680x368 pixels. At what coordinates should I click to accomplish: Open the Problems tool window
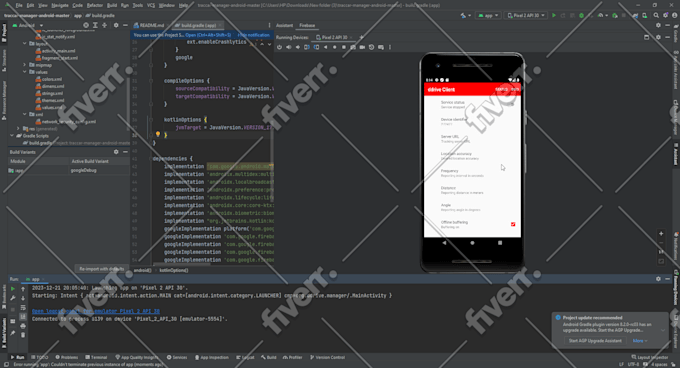coord(66,357)
